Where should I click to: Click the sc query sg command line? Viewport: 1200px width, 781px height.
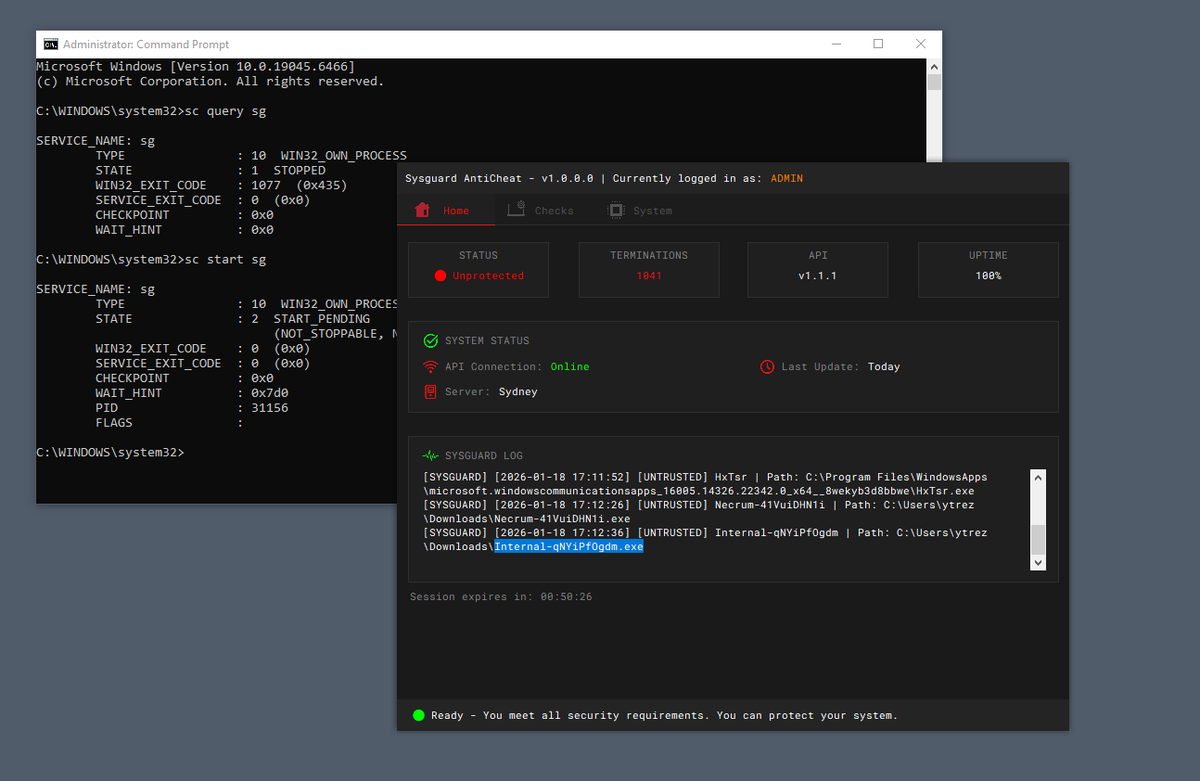click(151, 111)
